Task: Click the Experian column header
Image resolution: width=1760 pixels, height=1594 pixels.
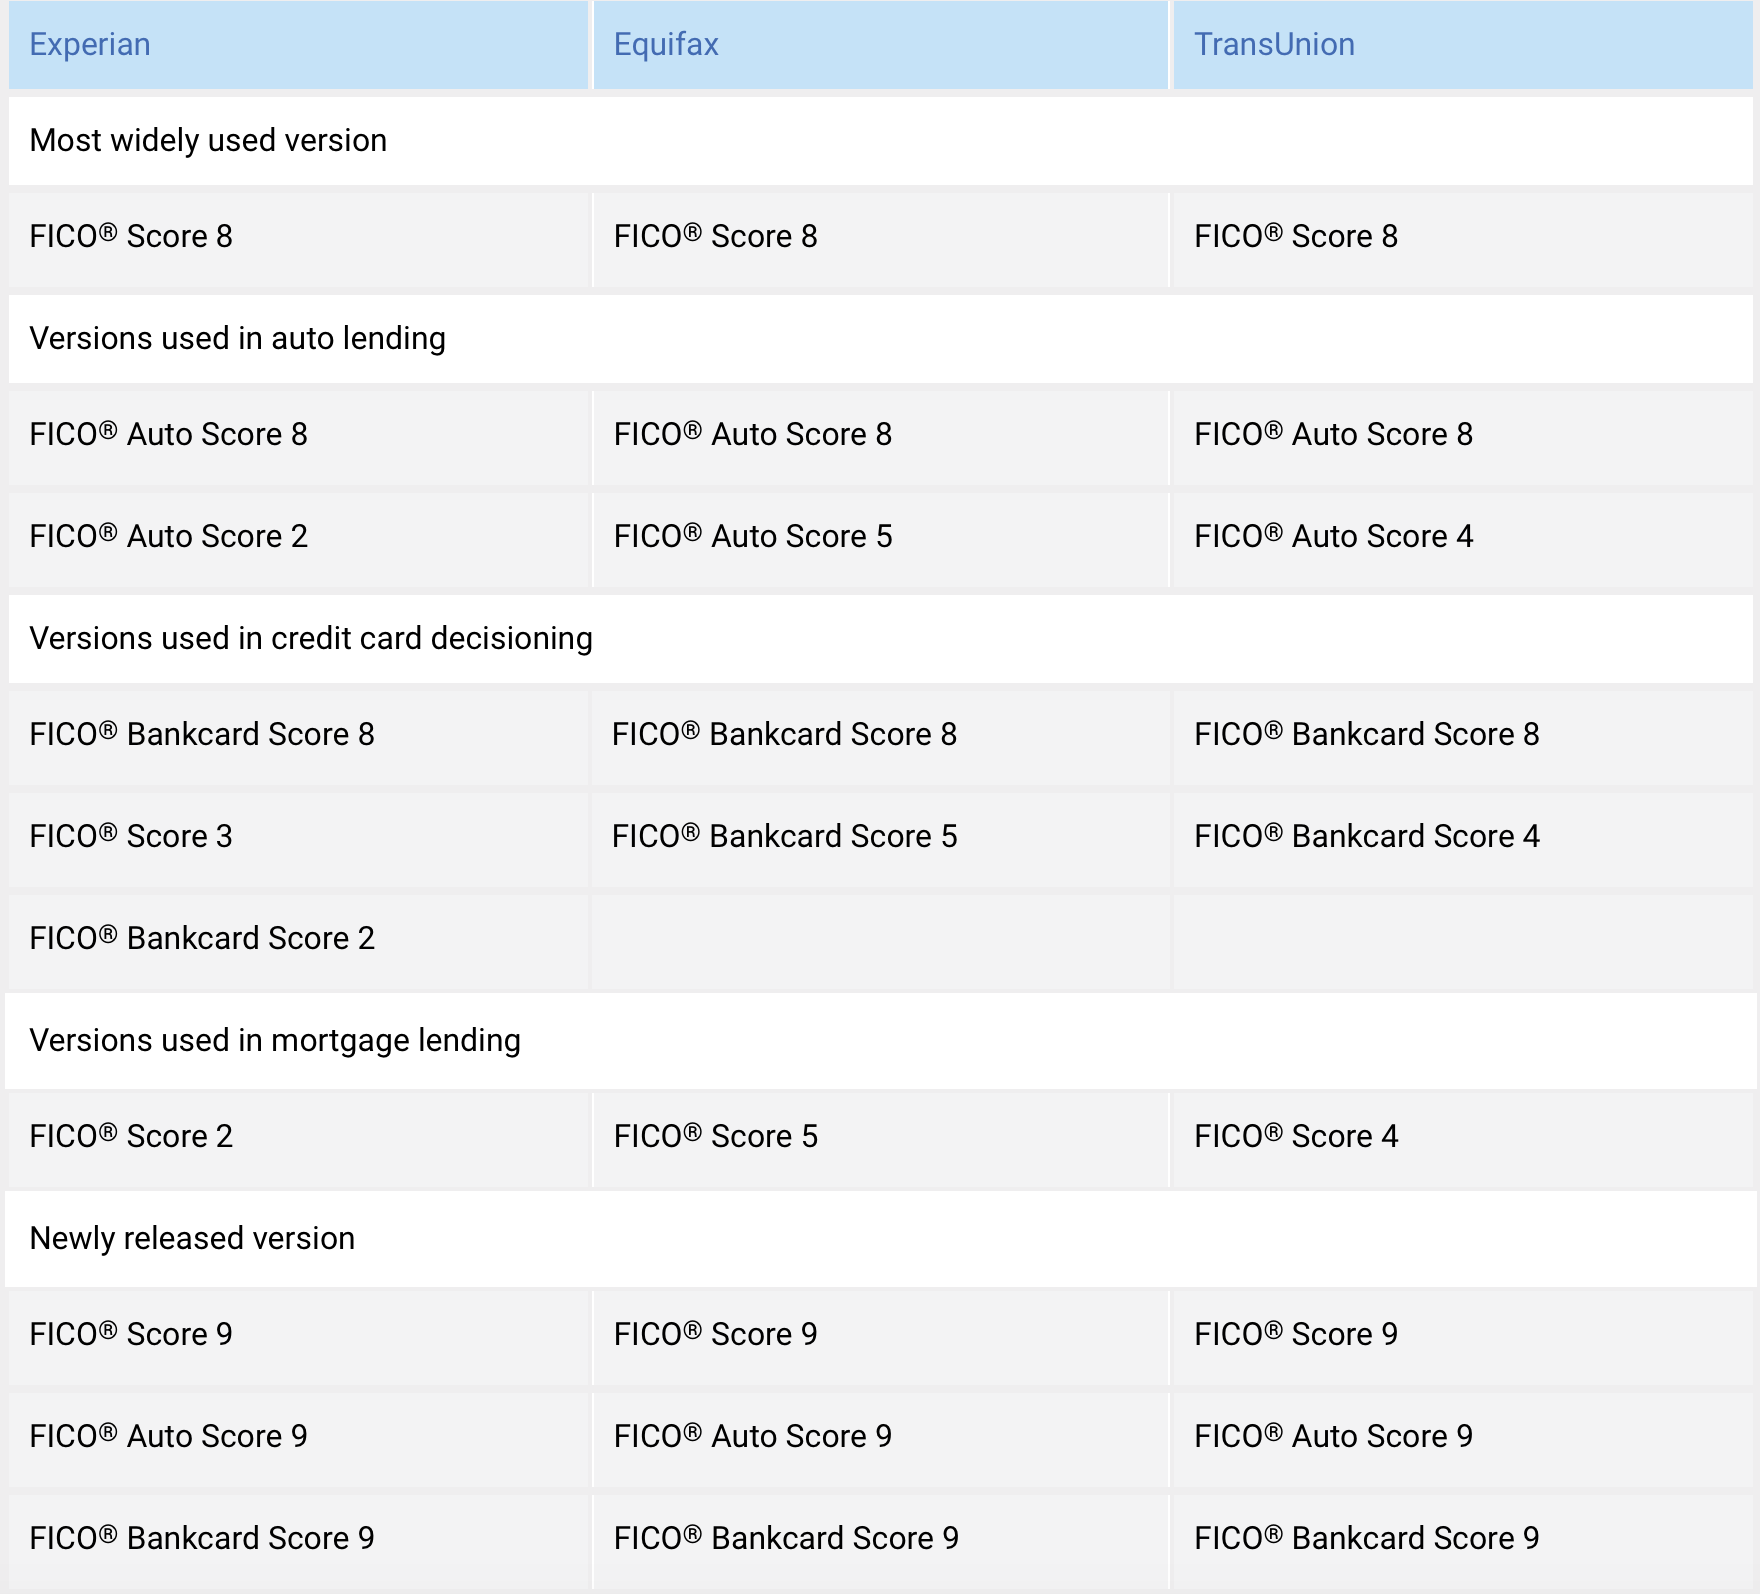Action: pos(298,45)
